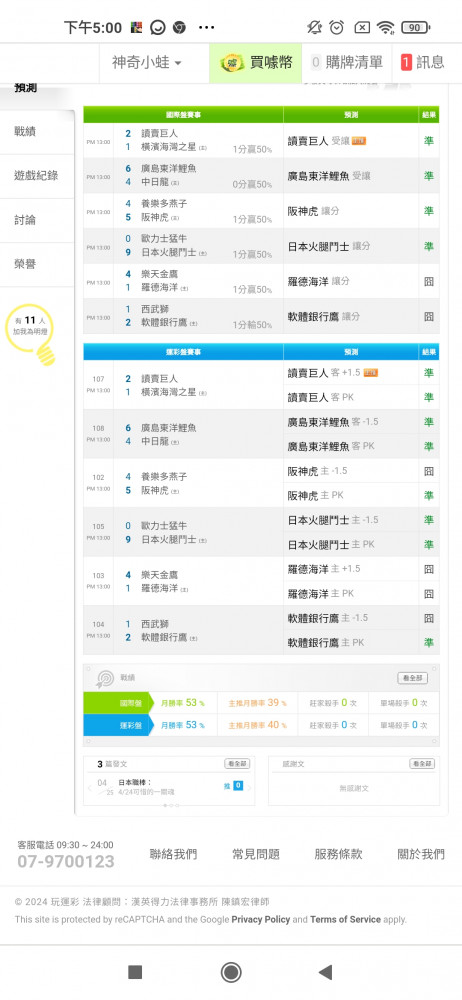Select 戰績 in the sidebar
462x1000 pixels.
[26, 131]
